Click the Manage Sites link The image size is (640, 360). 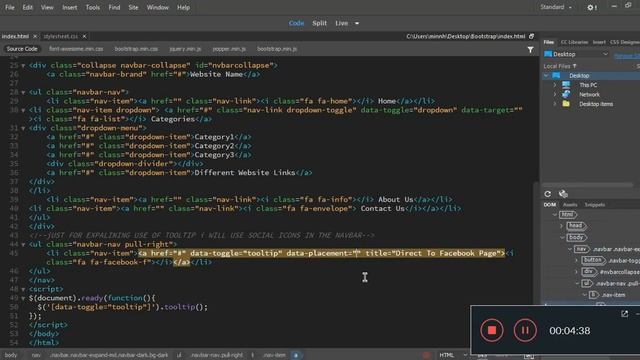[x=627, y=56]
